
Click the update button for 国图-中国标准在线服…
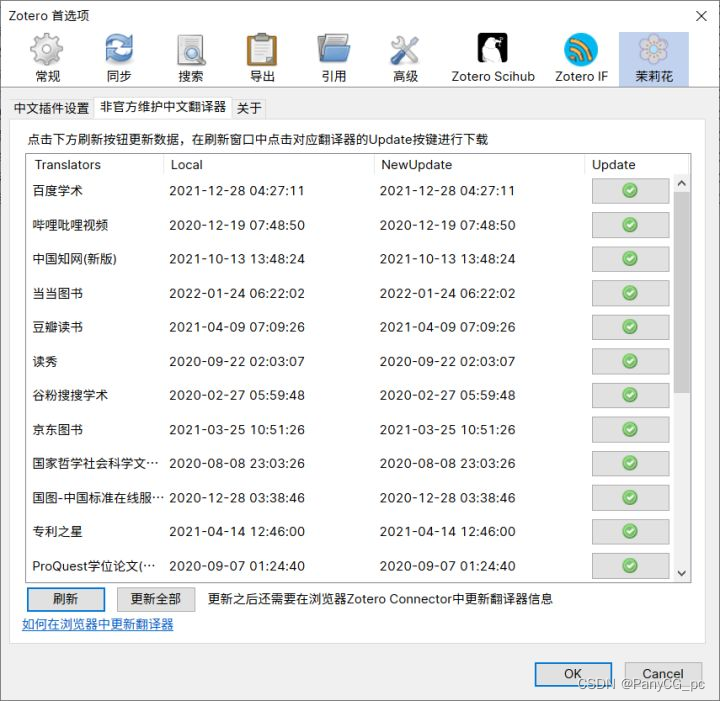pos(630,498)
